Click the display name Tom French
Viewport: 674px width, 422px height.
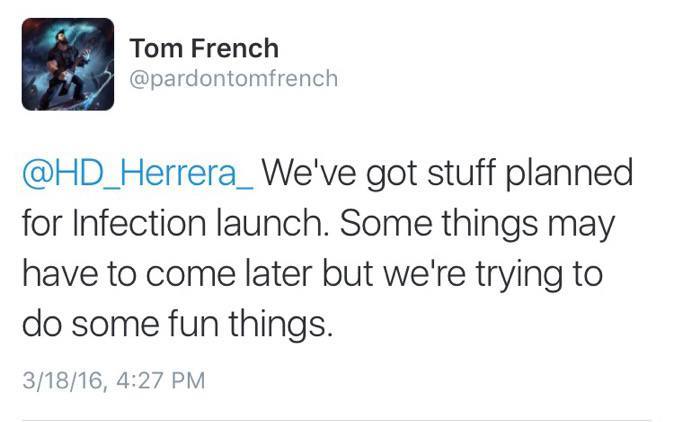pyautogui.click(x=204, y=48)
